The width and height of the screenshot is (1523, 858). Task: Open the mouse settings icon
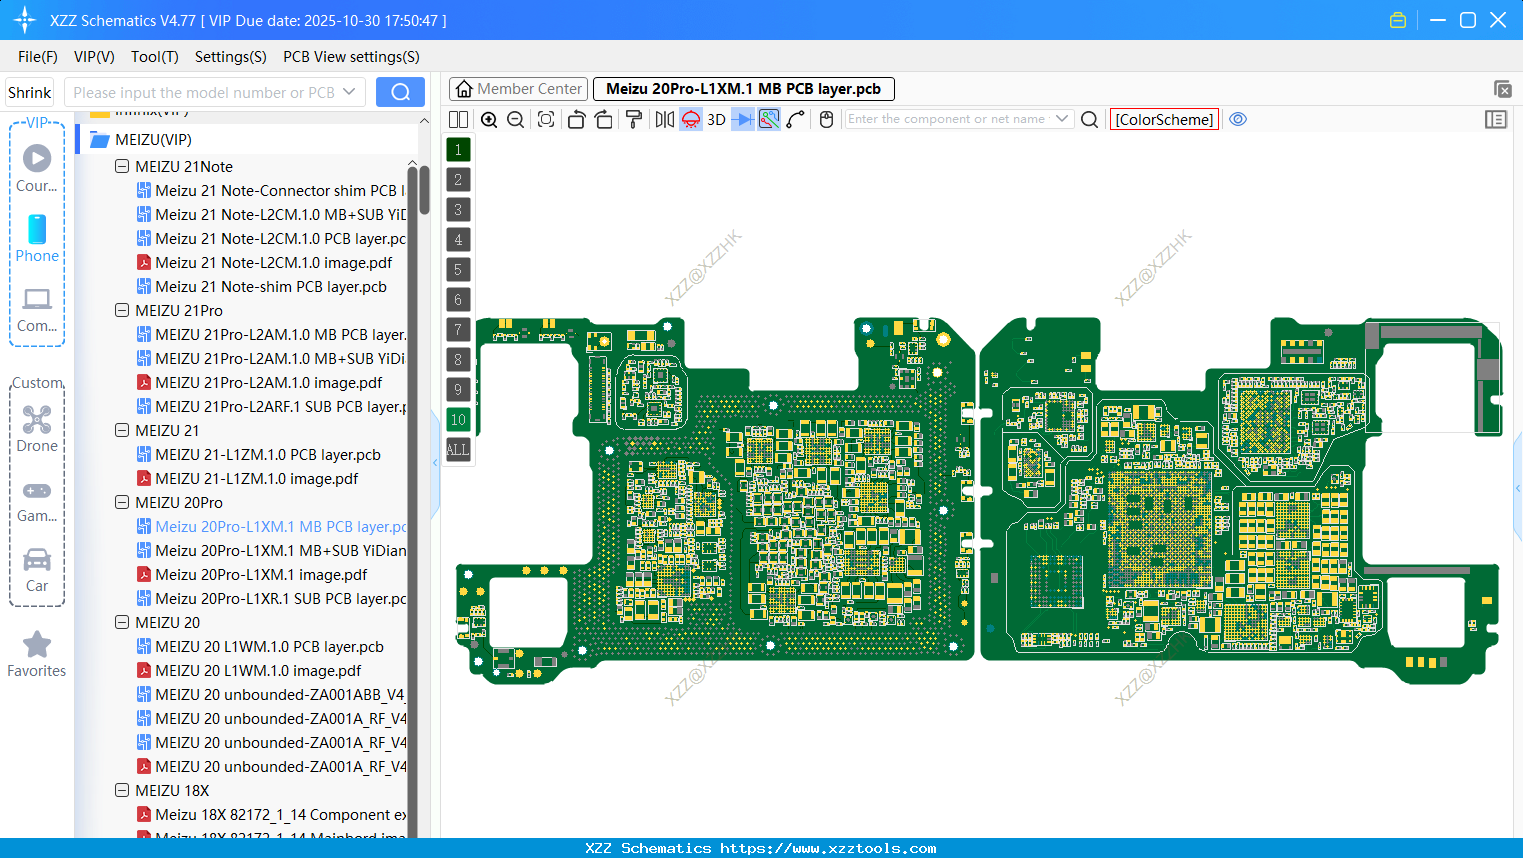tap(825, 119)
